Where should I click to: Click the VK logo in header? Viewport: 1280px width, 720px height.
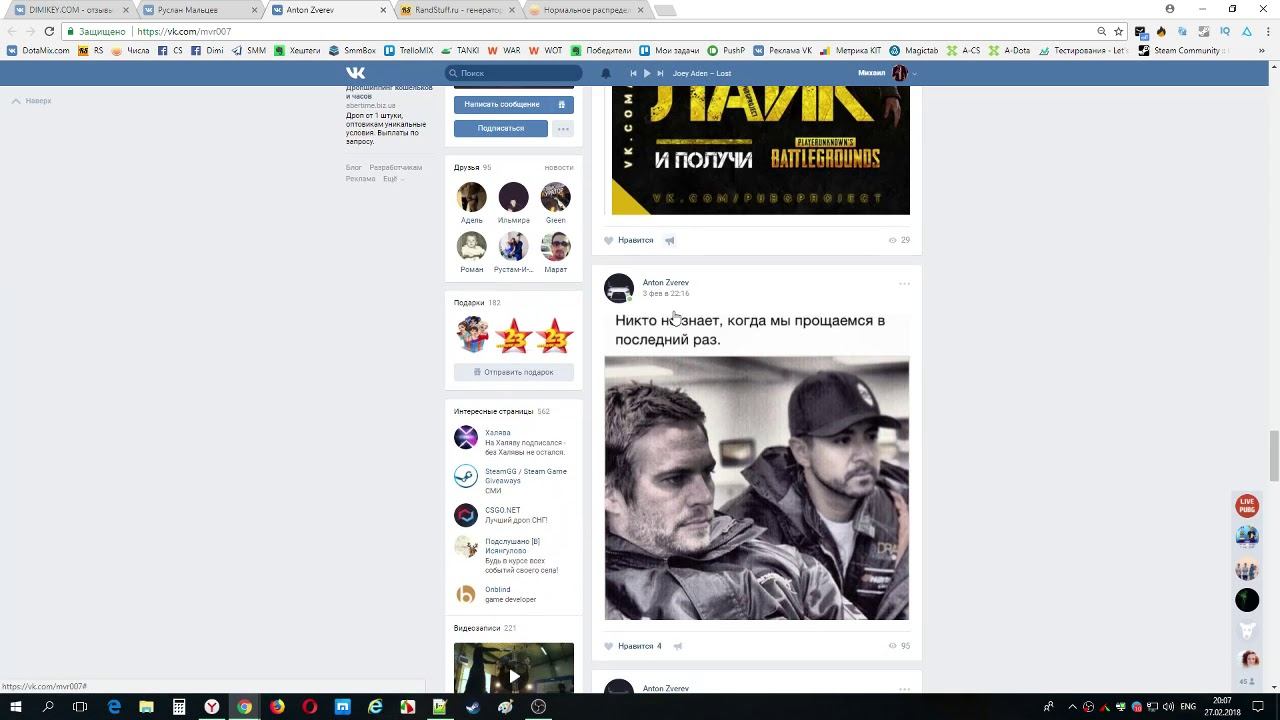coord(355,73)
